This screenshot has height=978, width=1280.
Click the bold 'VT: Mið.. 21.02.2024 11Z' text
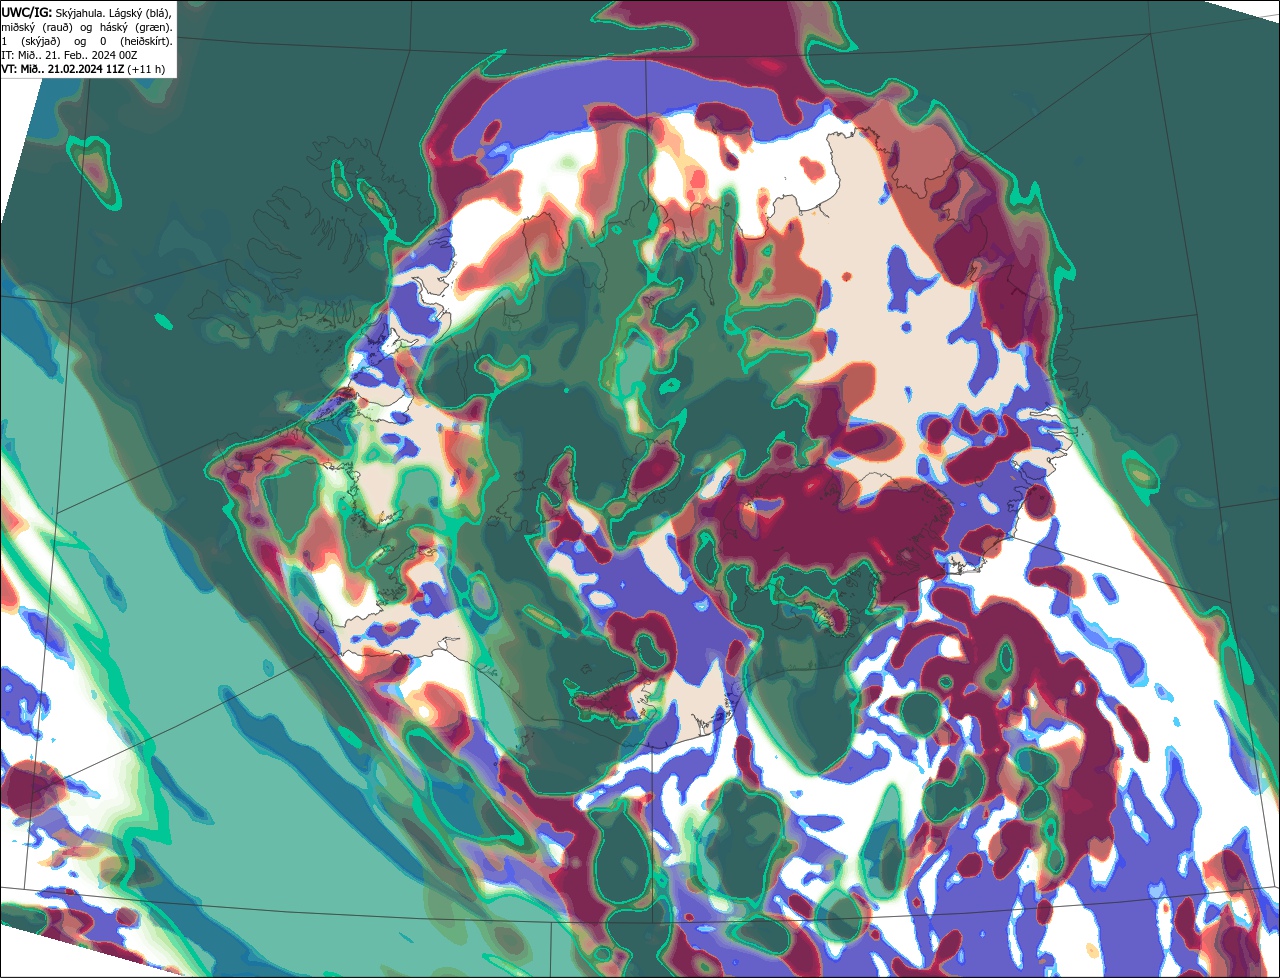pyautogui.click(x=62, y=69)
